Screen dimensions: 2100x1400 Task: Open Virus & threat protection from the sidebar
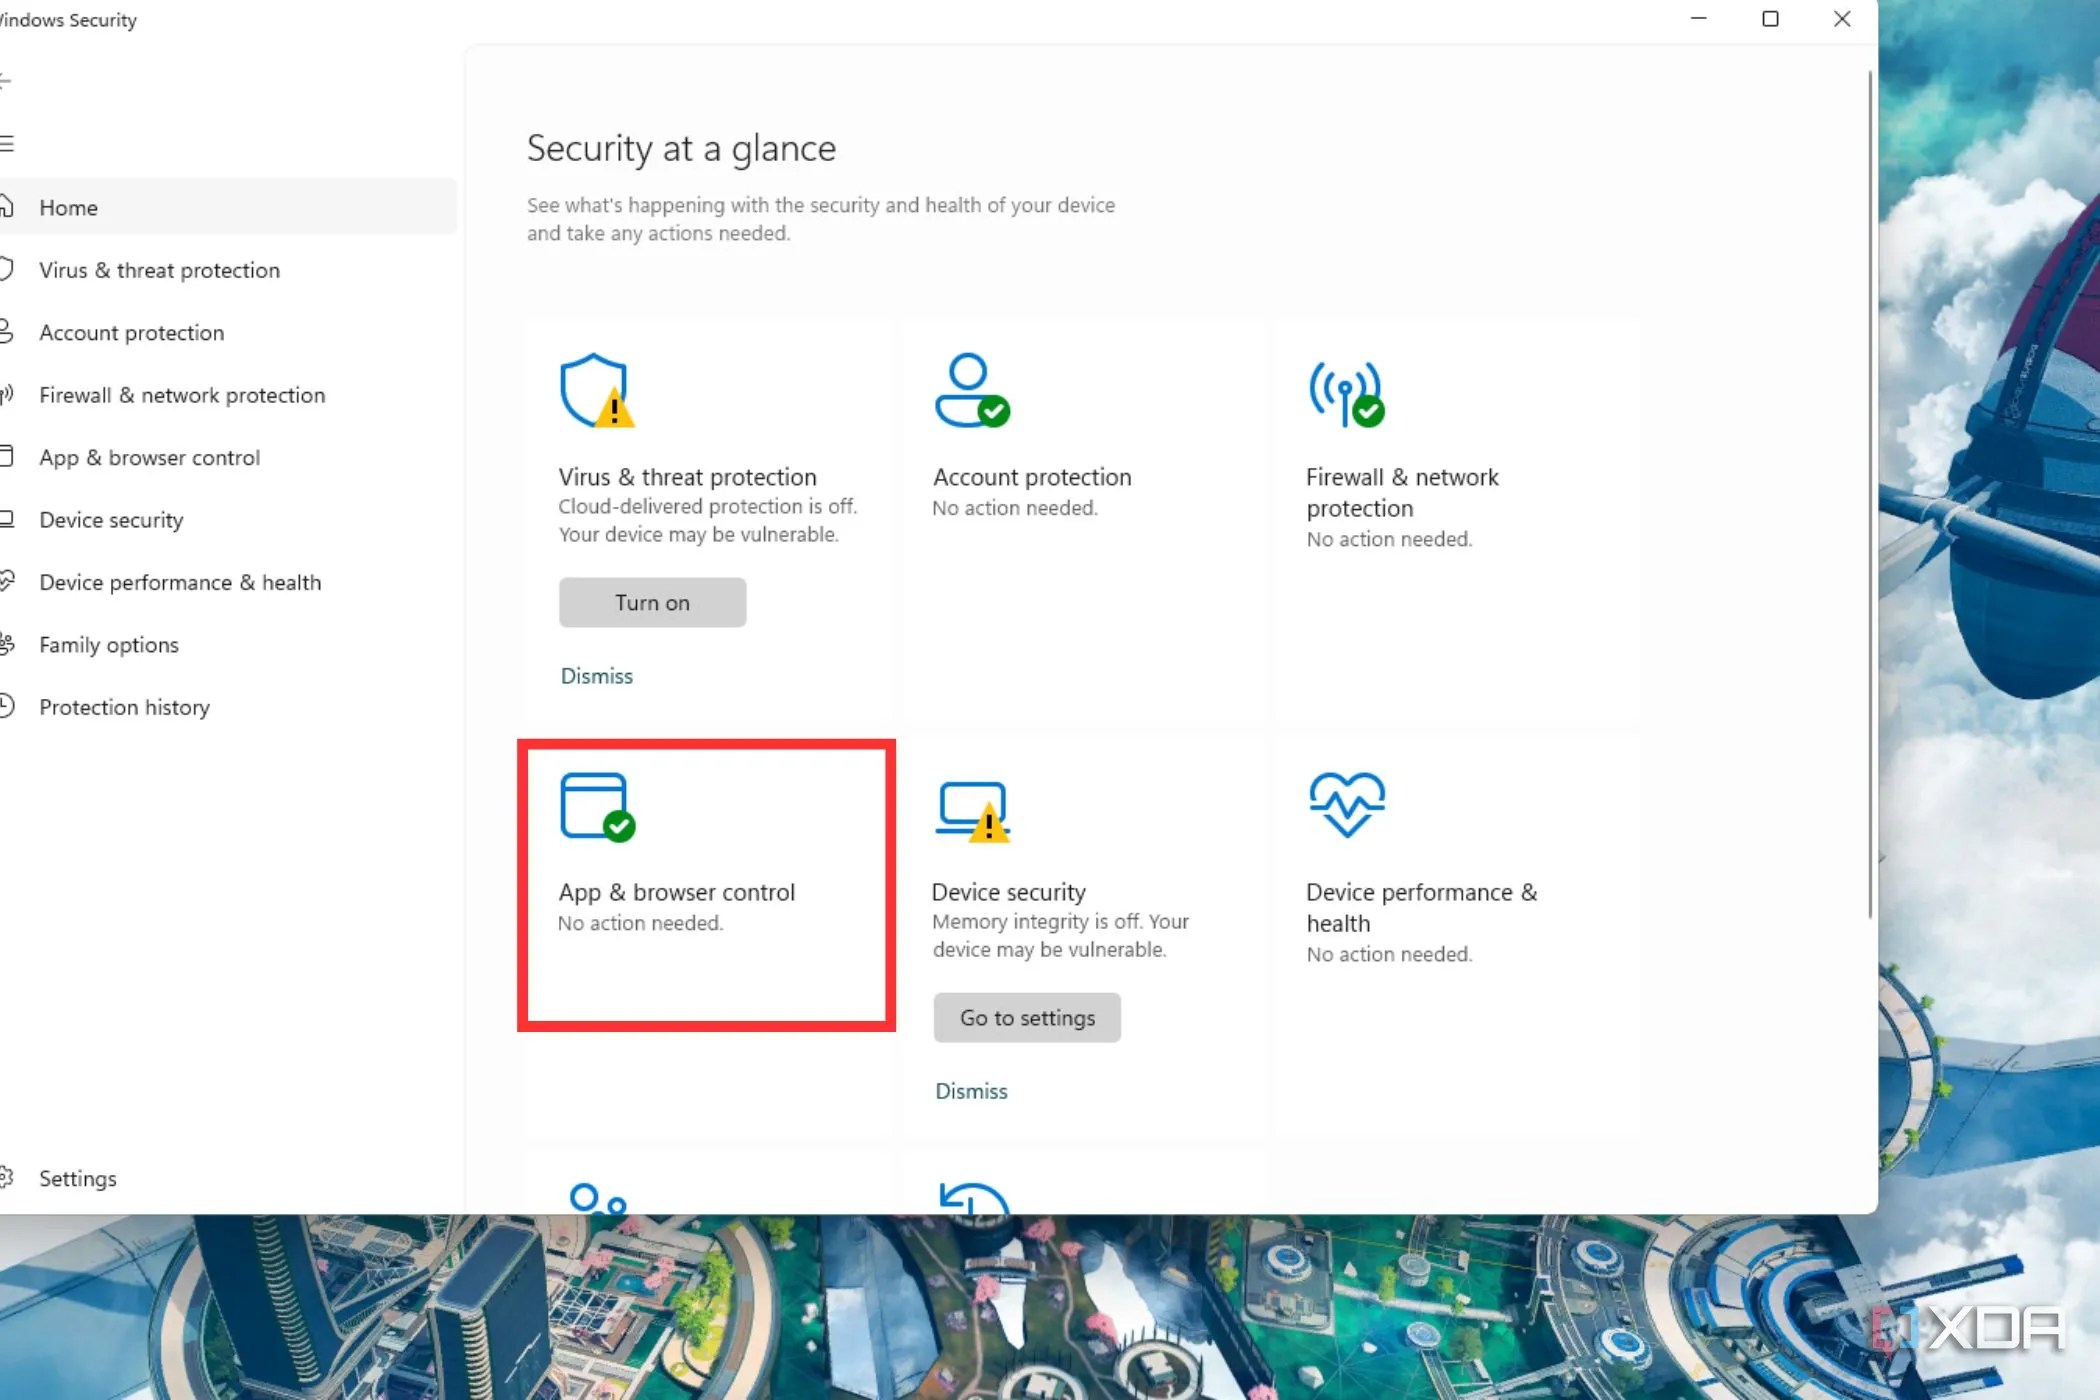pyautogui.click(x=160, y=270)
